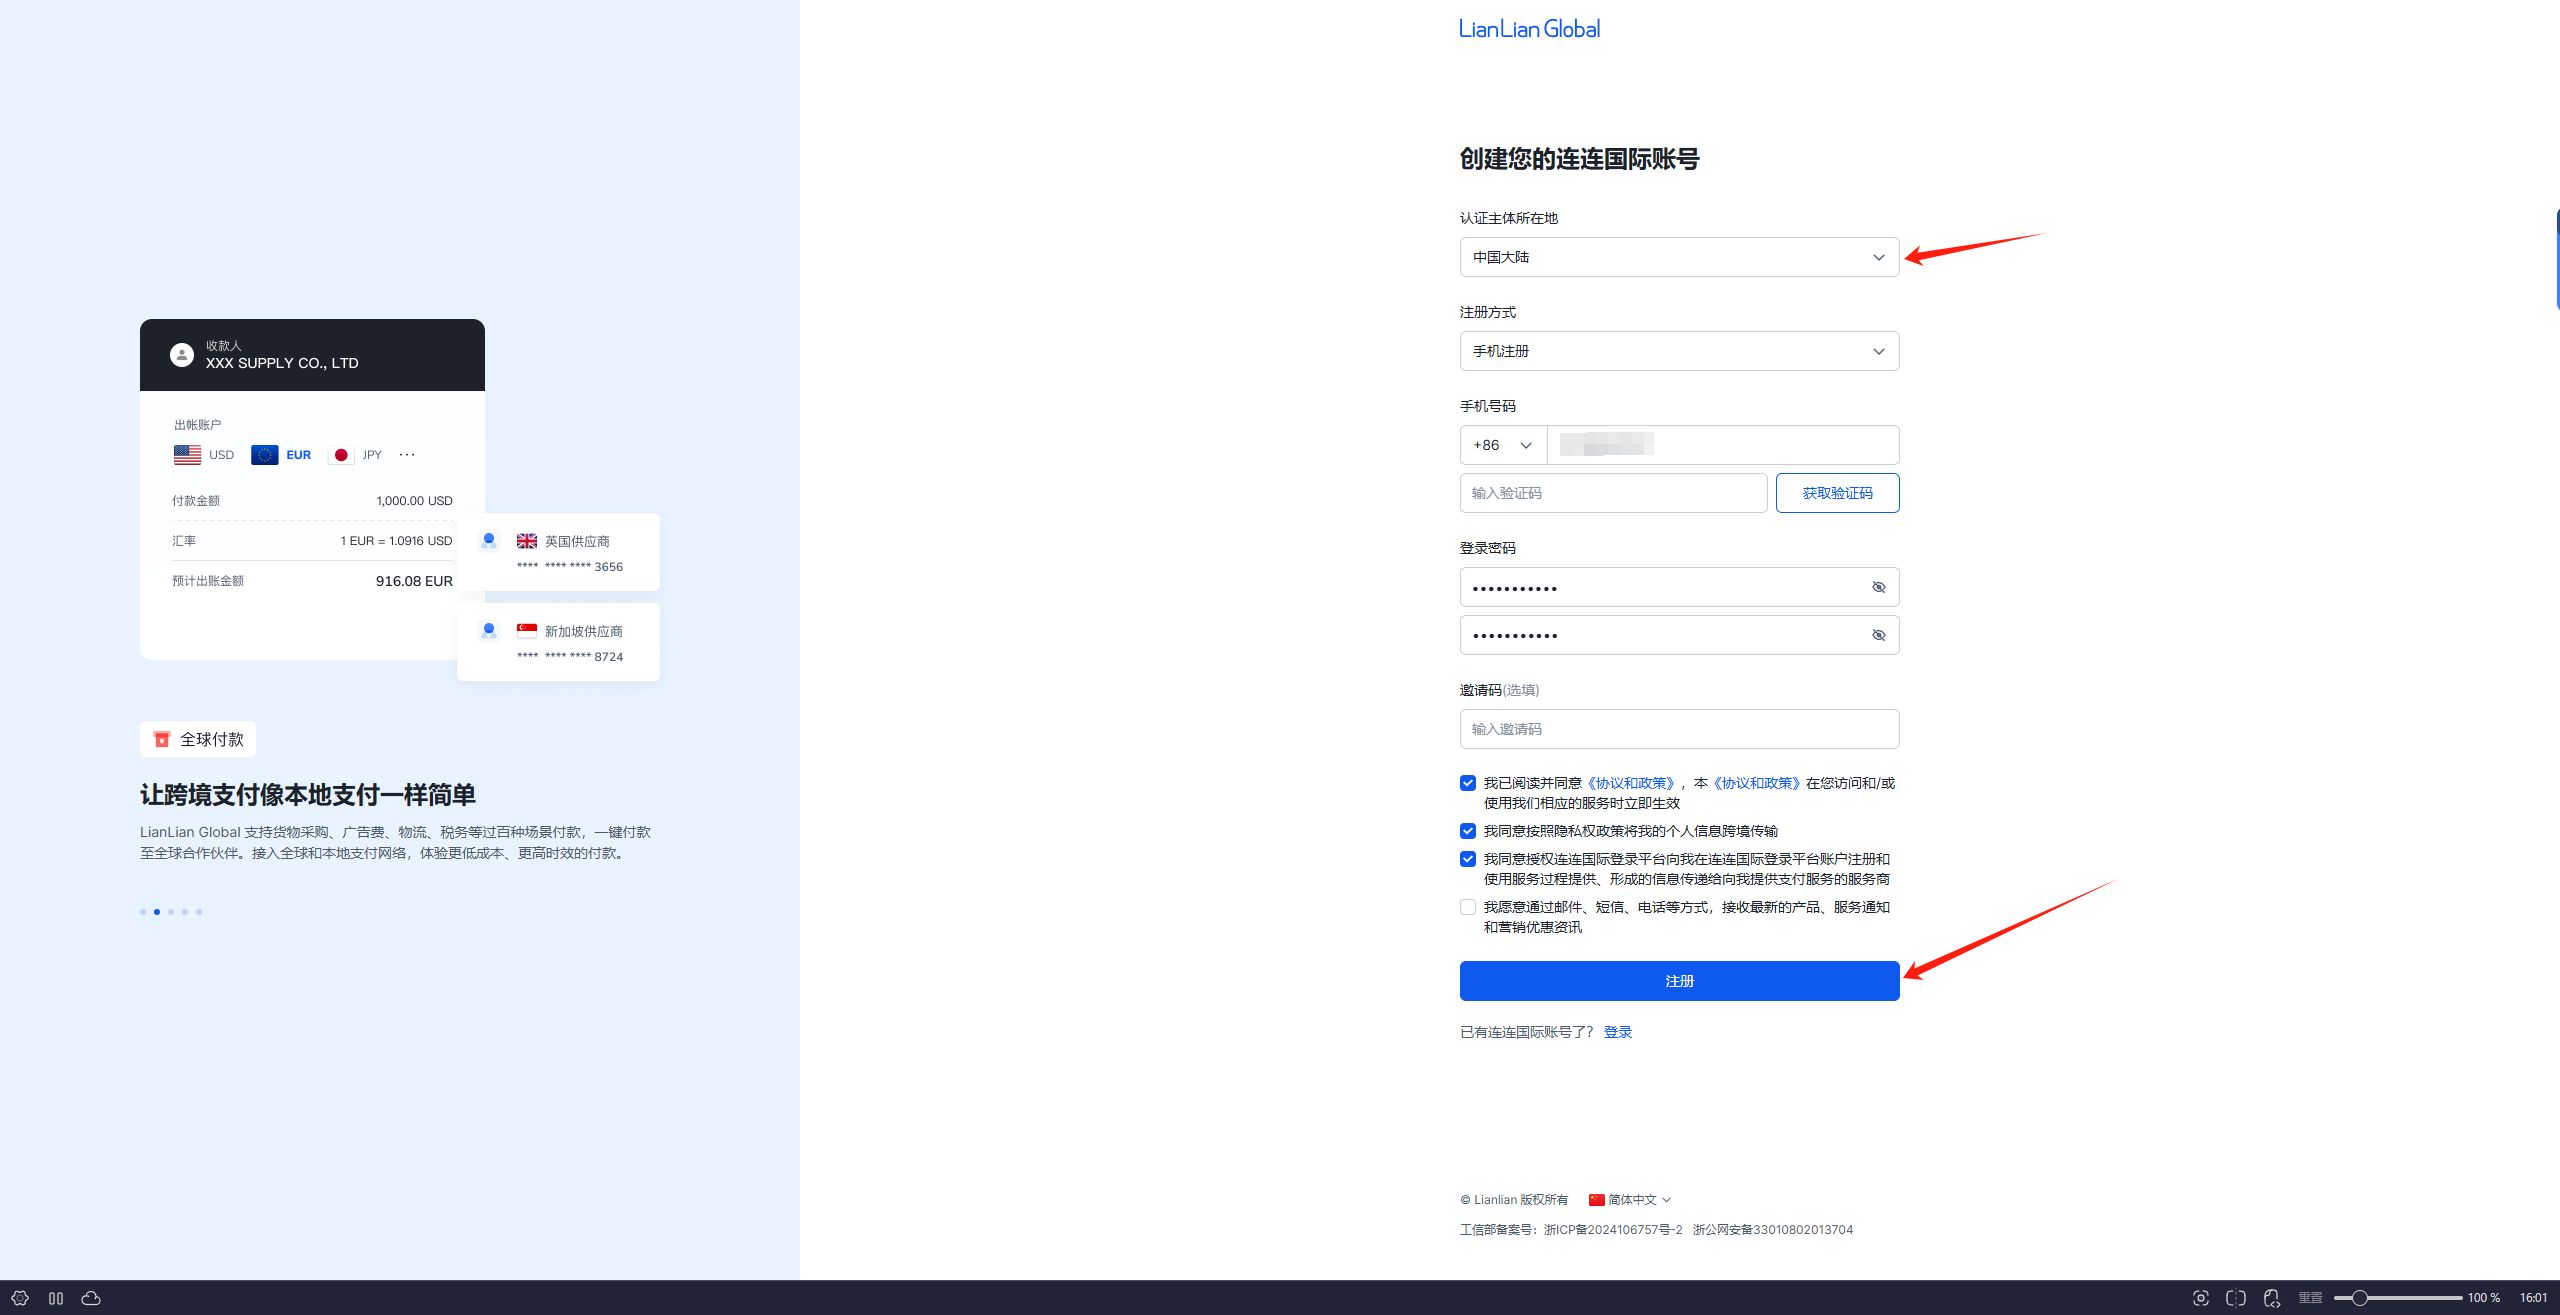
Task: Click the 重置 zoom reset button
Action: point(2310,1298)
